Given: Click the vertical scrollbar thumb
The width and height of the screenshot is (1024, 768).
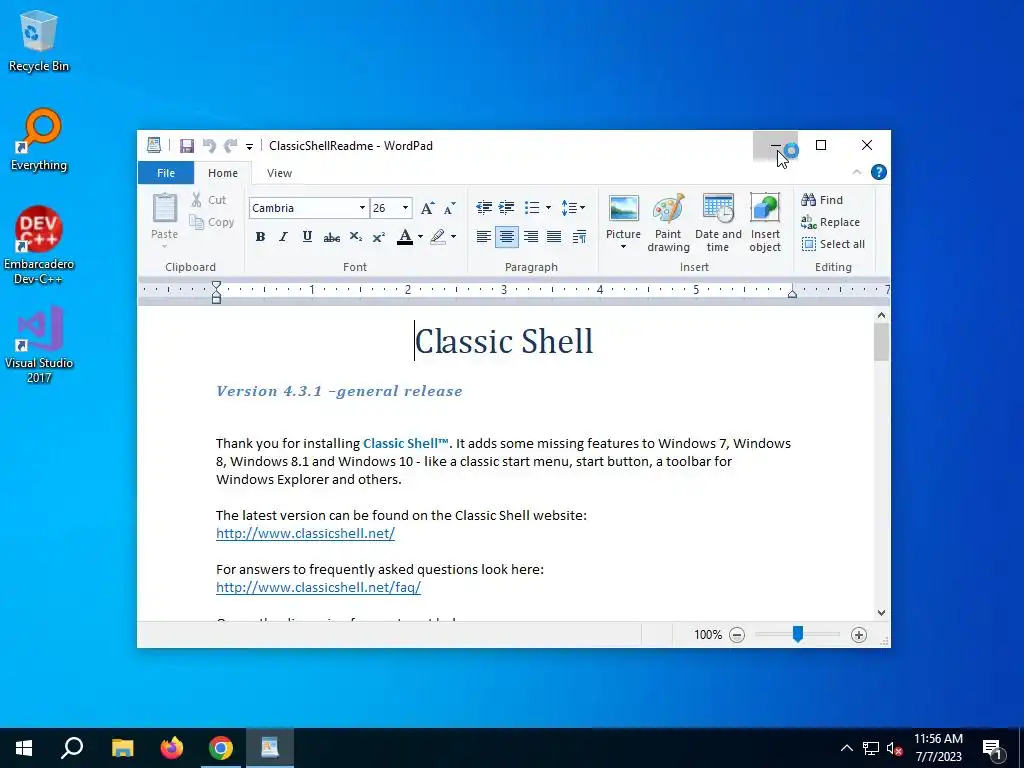Looking at the screenshot, I should point(882,342).
